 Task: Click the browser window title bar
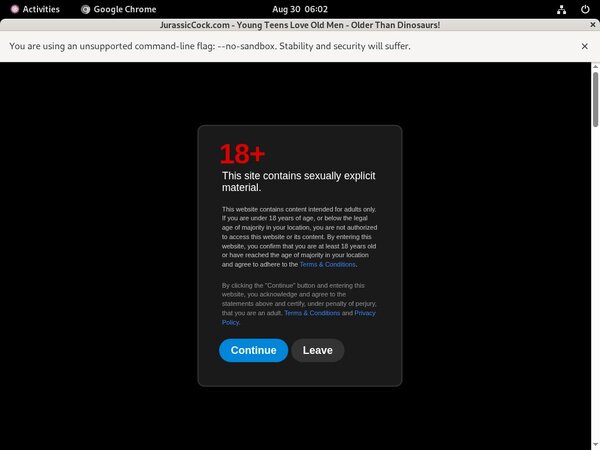[x=300, y=26]
